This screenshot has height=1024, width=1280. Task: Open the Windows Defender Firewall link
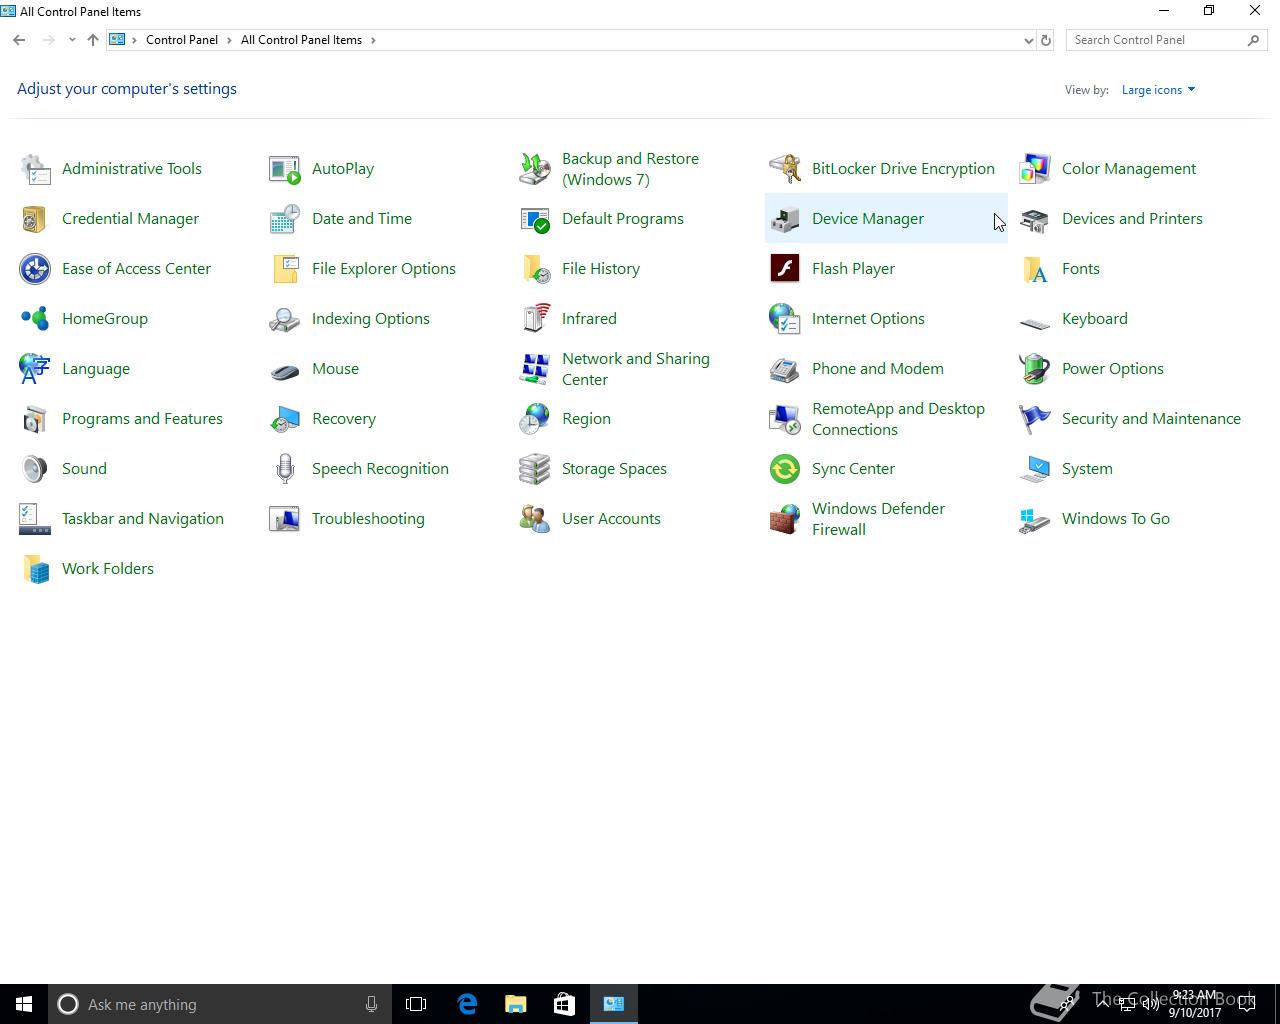[x=878, y=519]
